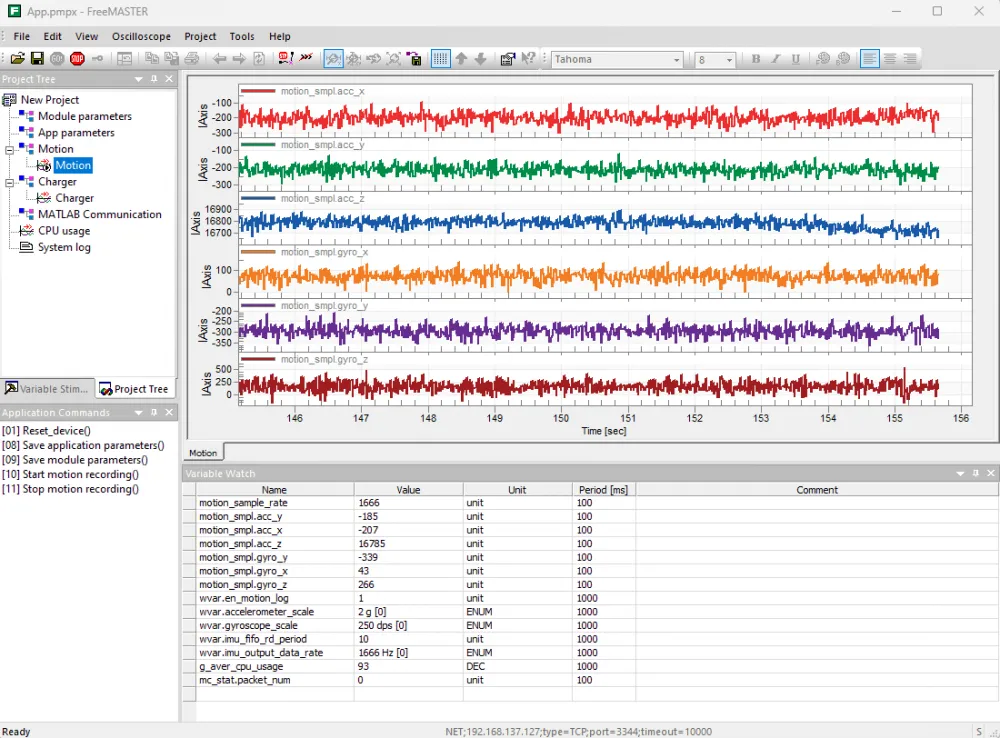The image size is (1000, 738).
Task: Click the scope zoom-fit icon
Action: tap(394, 59)
